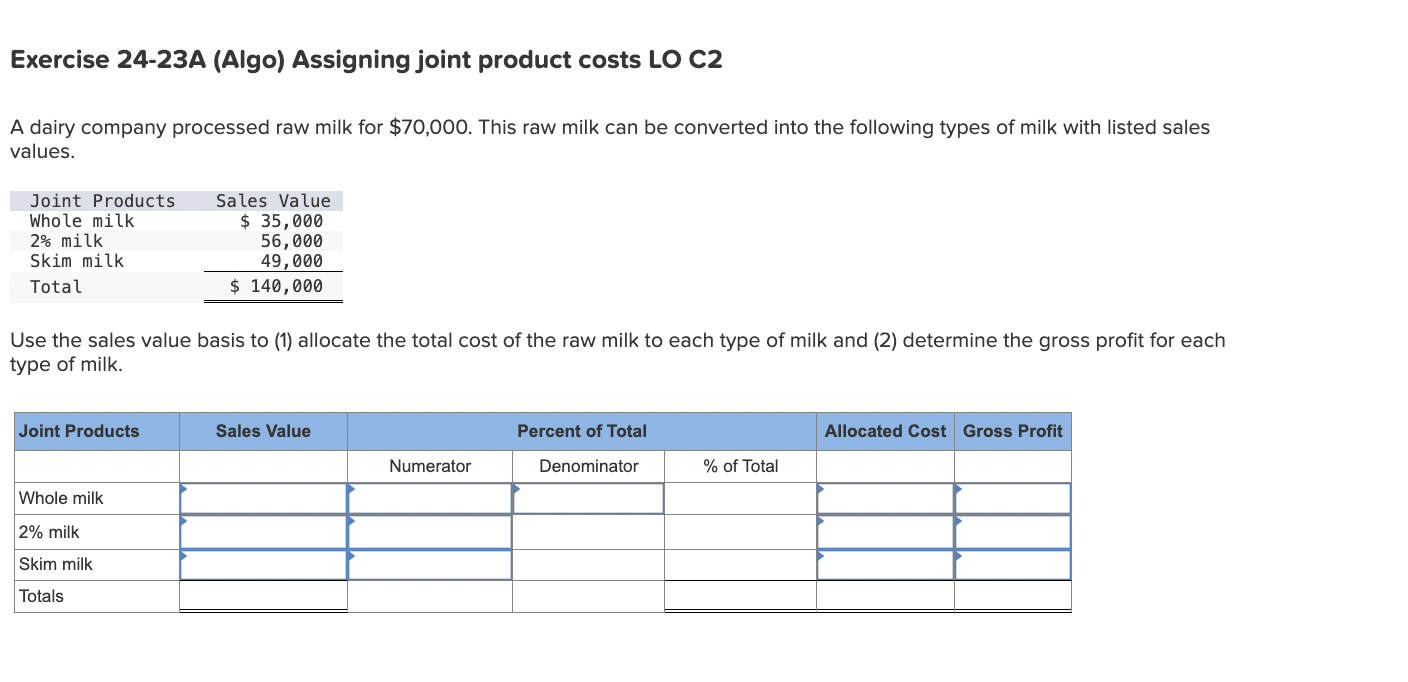Click the Denominator input for Whole milk

[588, 498]
